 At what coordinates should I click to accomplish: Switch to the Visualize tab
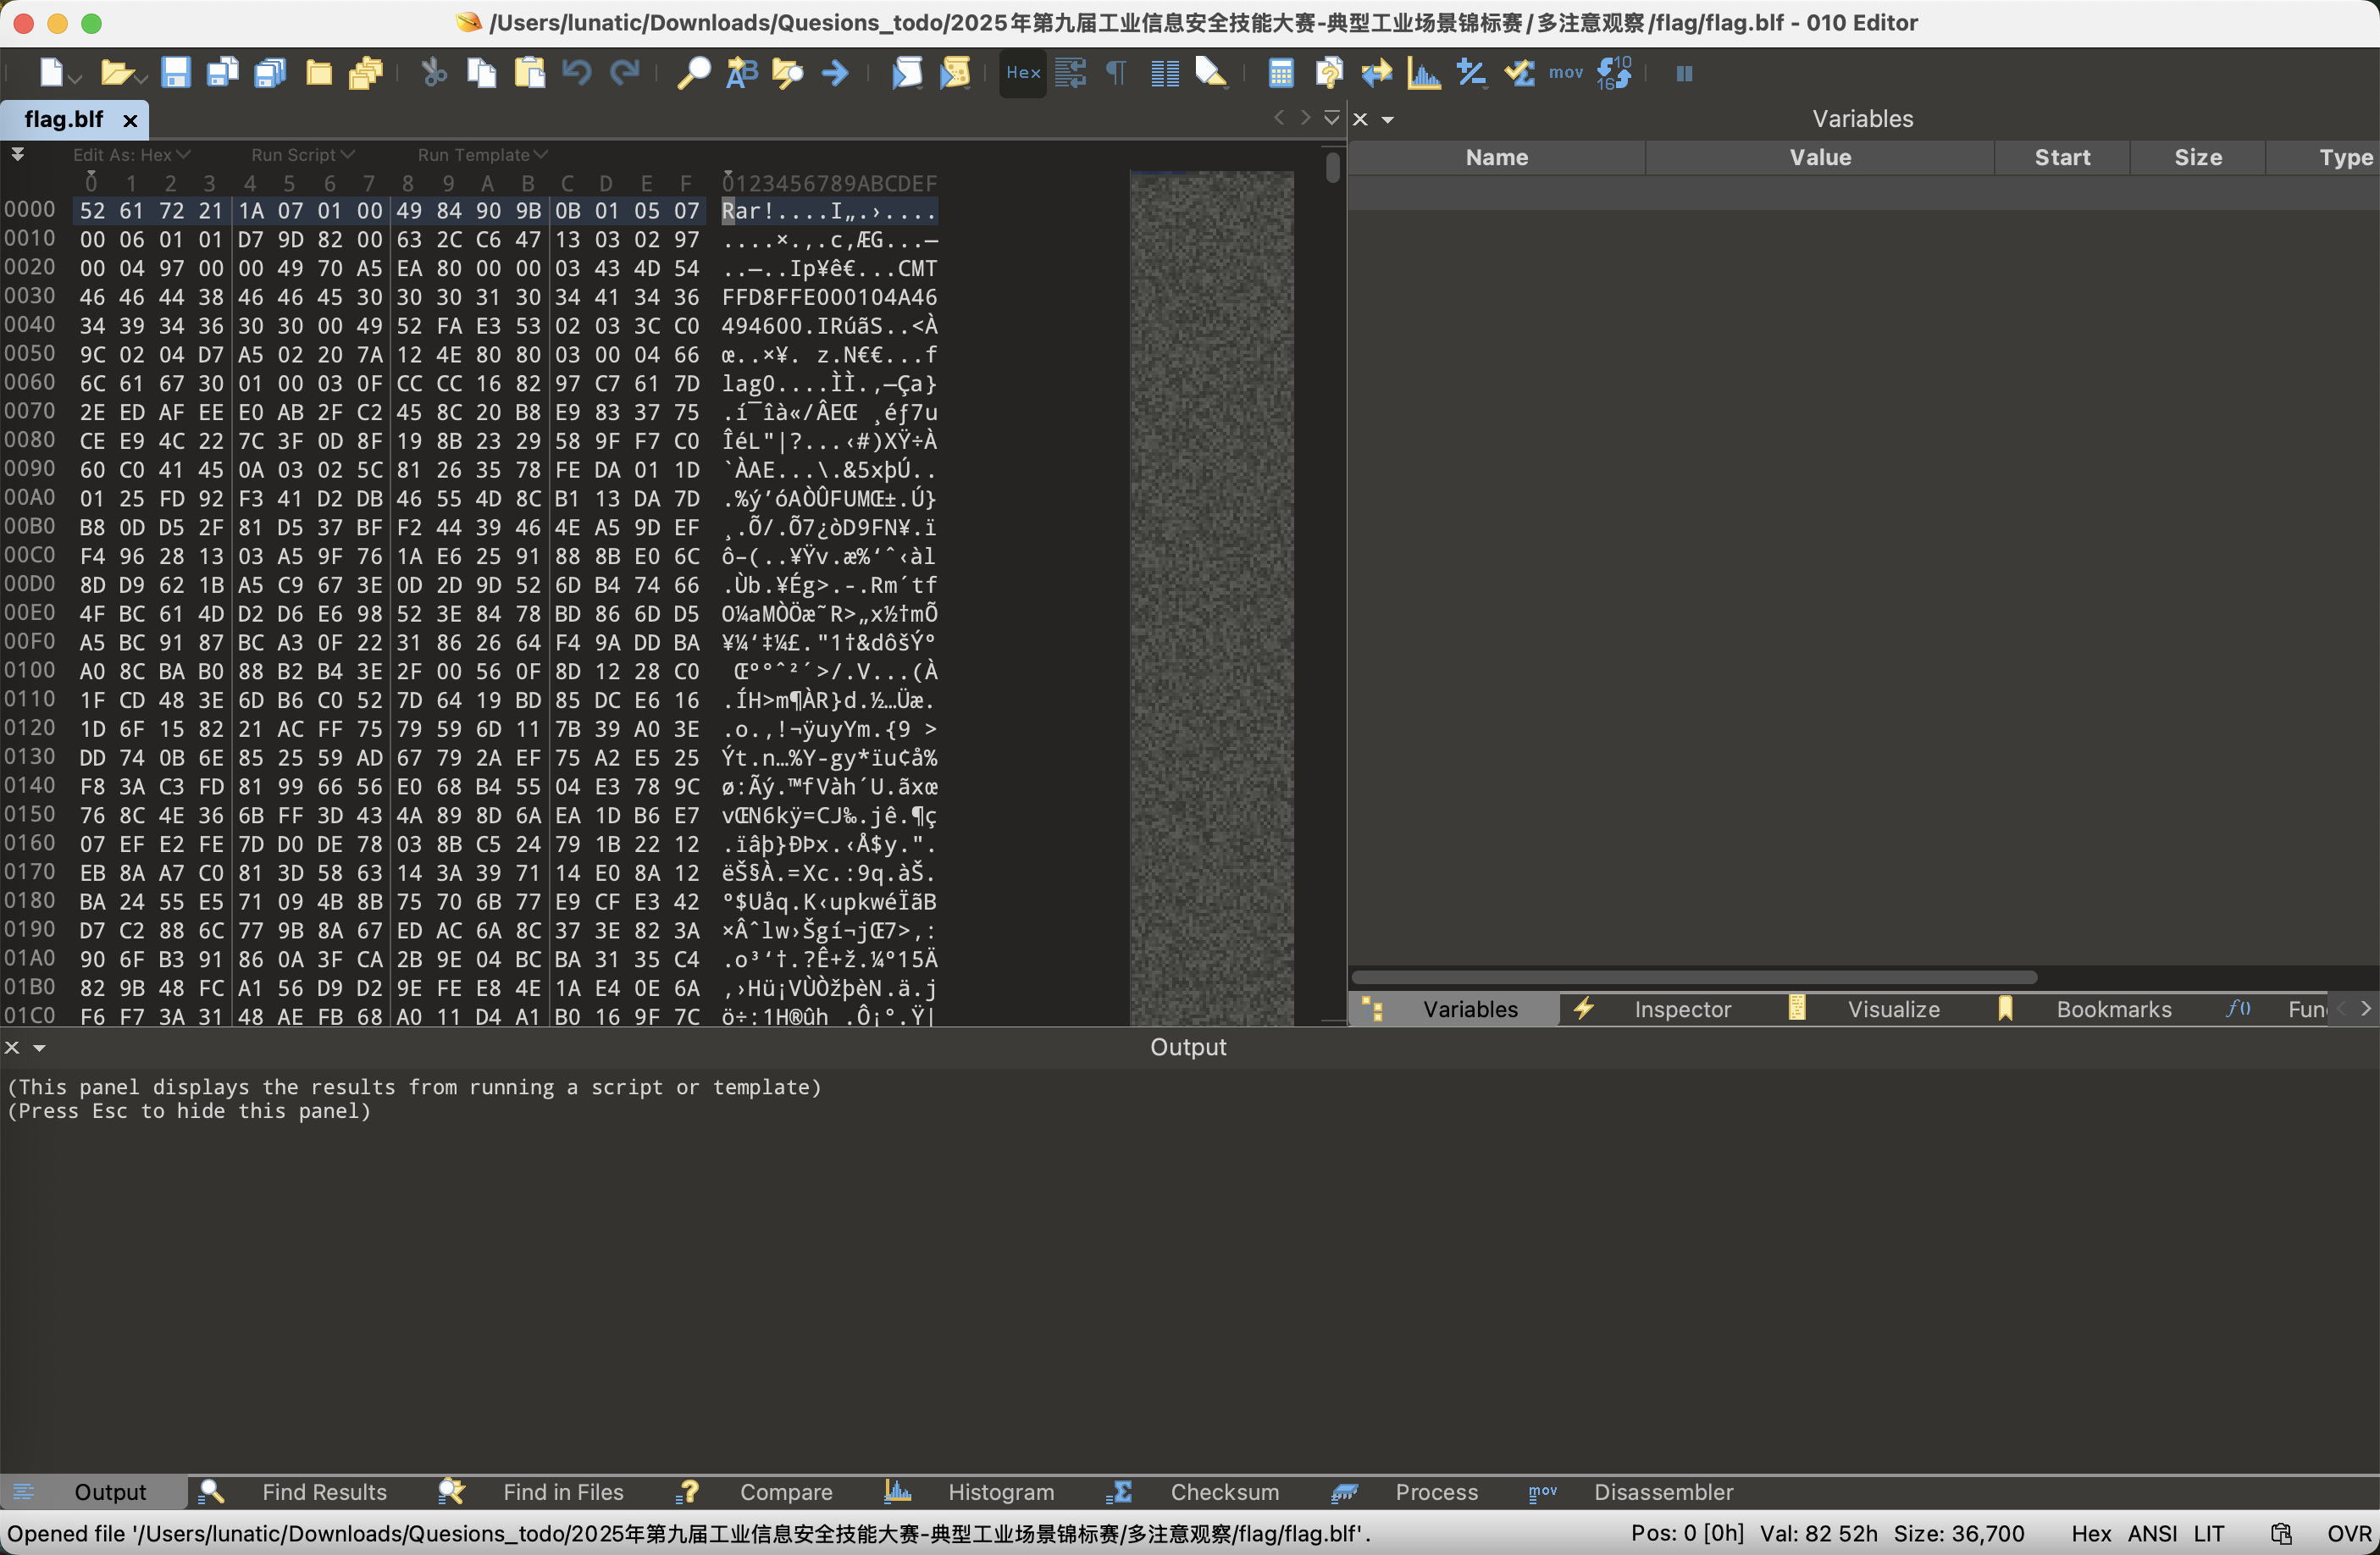pyautogui.click(x=1866, y=1009)
